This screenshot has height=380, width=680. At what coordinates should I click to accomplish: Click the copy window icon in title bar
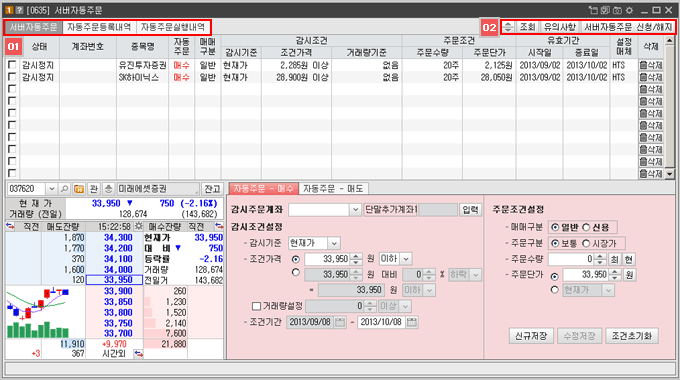[x=605, y=10]
